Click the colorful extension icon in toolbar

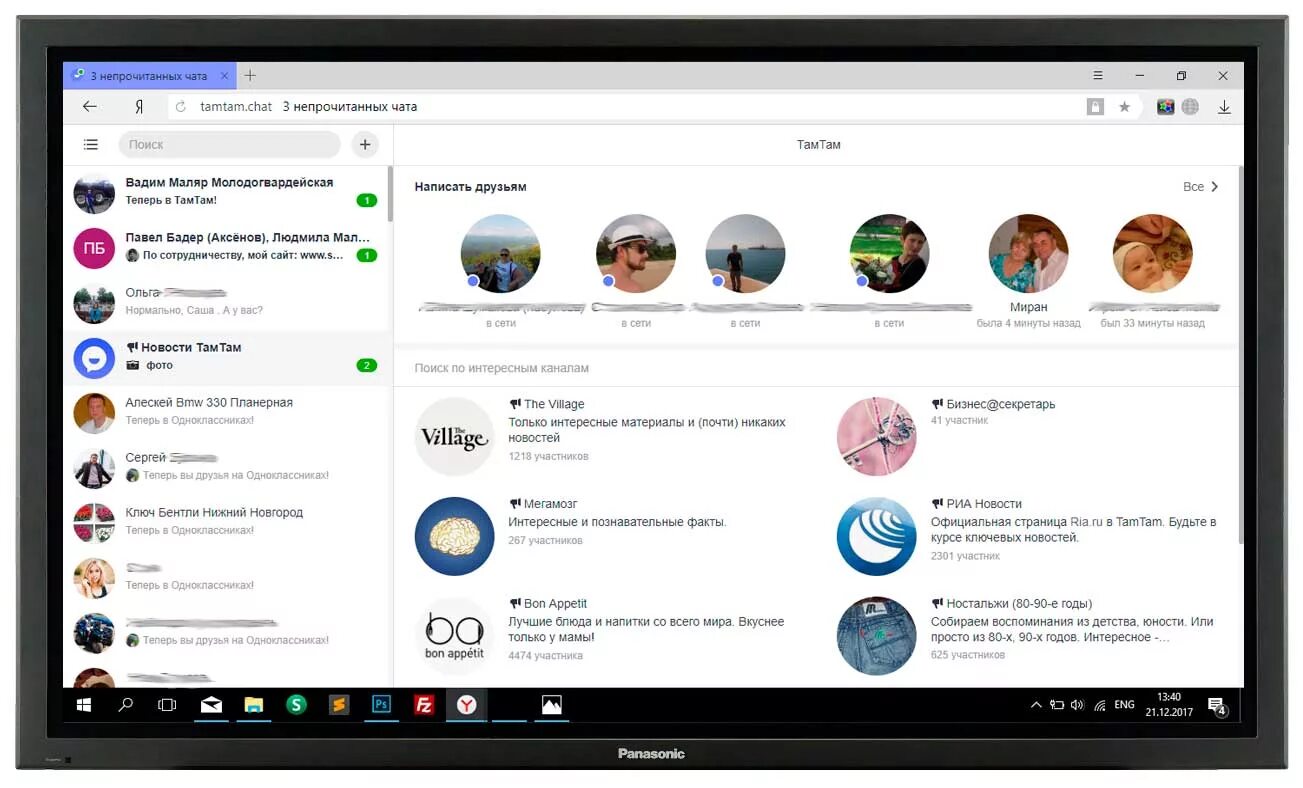point(1165,106)
